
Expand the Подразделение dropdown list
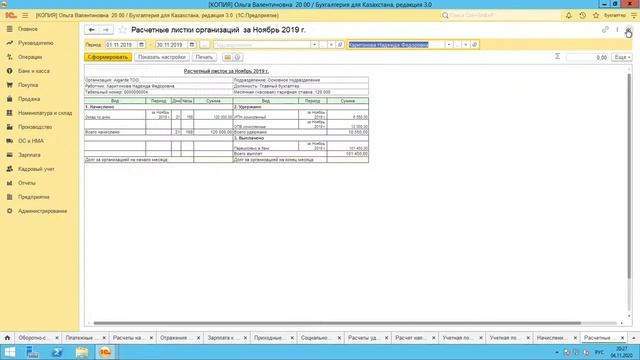[314, 44]
